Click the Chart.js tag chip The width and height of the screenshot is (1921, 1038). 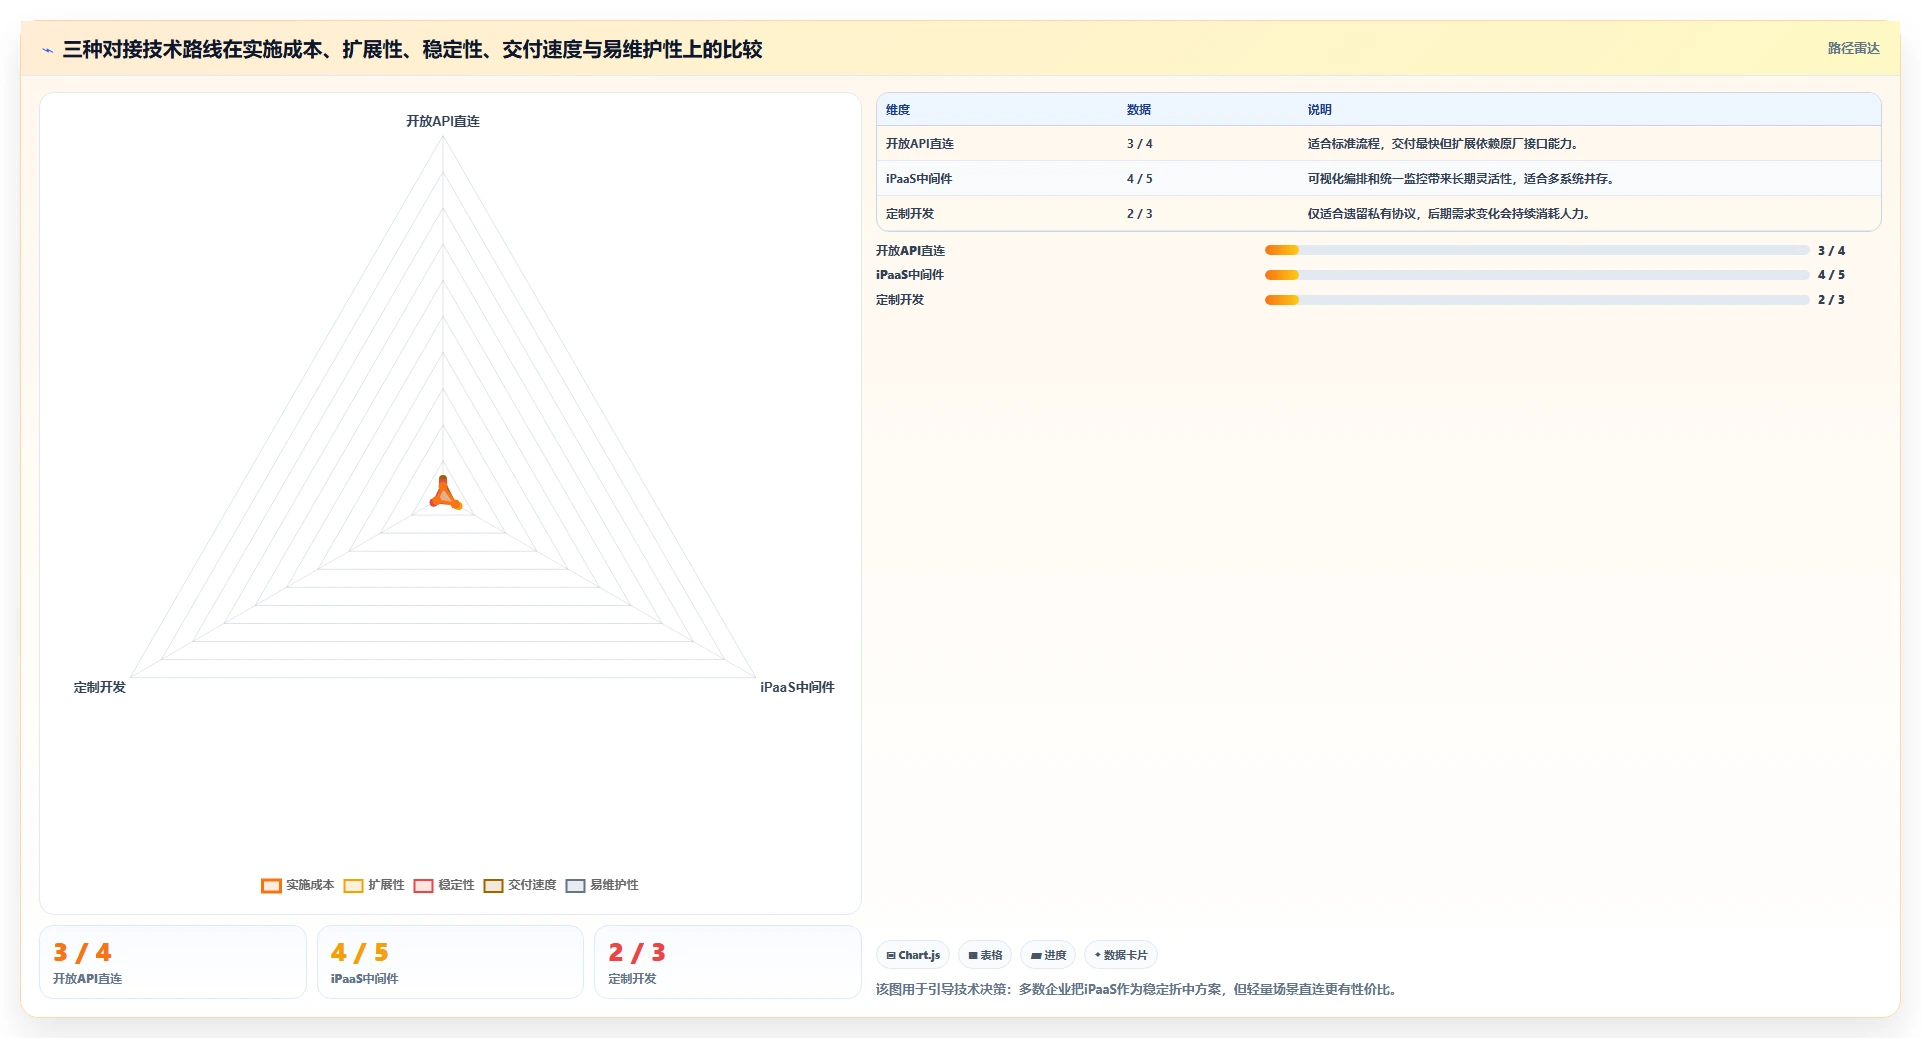point(913,955)
